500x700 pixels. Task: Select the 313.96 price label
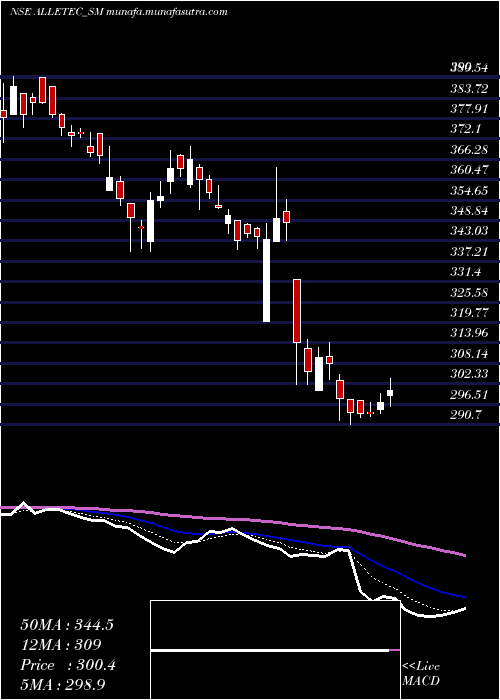coord(469,333)
